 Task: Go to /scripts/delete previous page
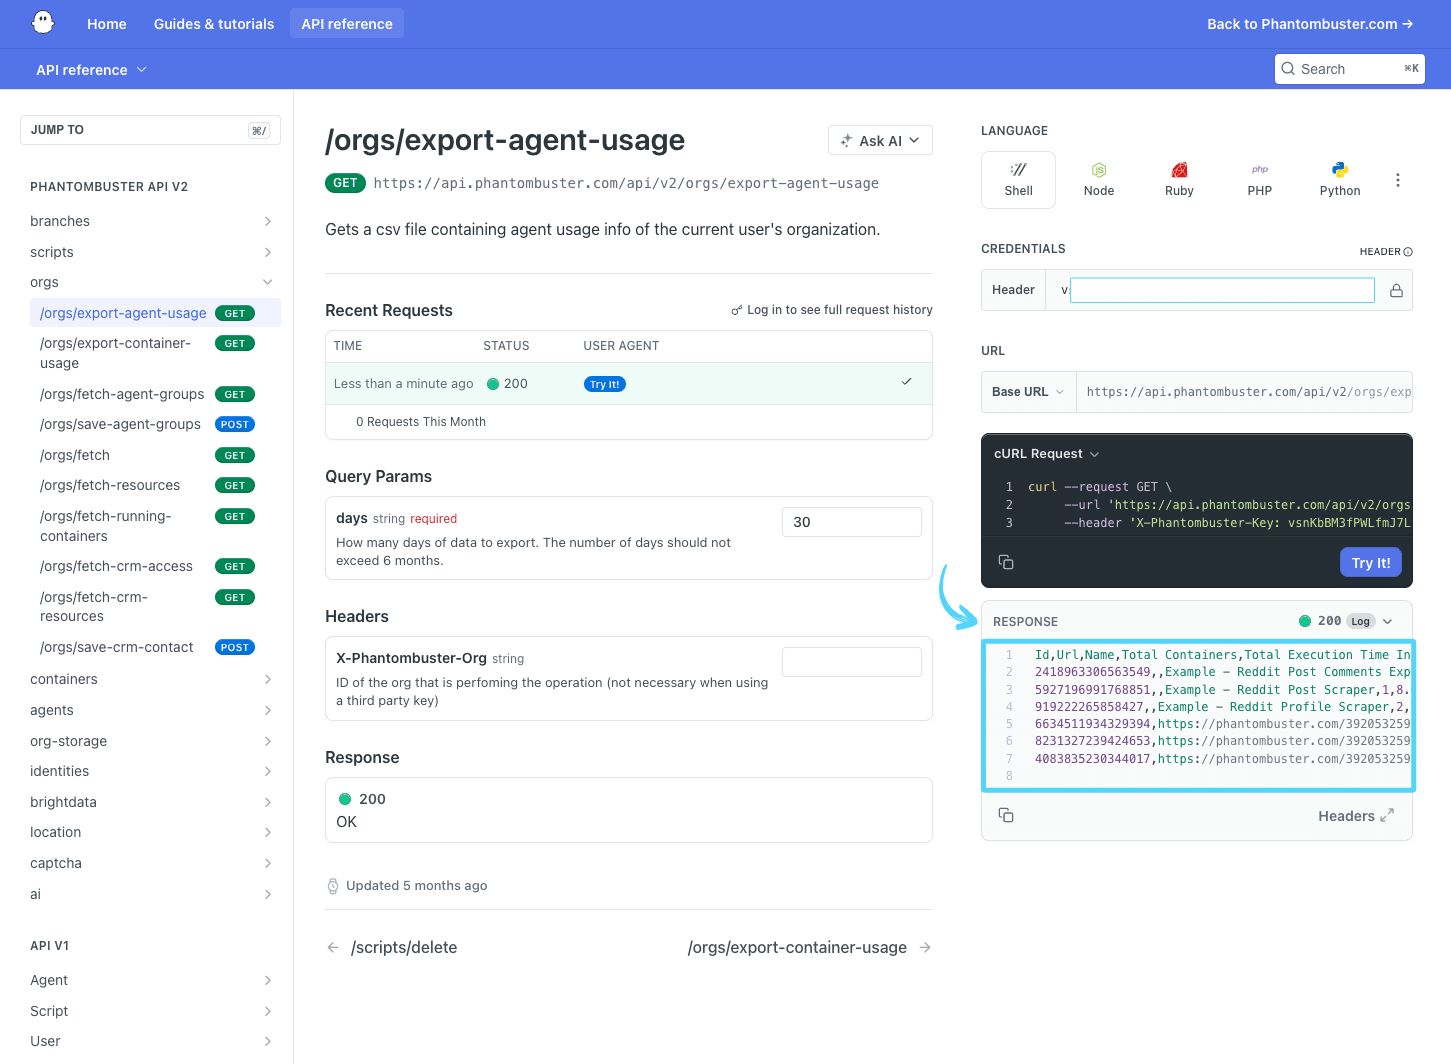(392, 947)
